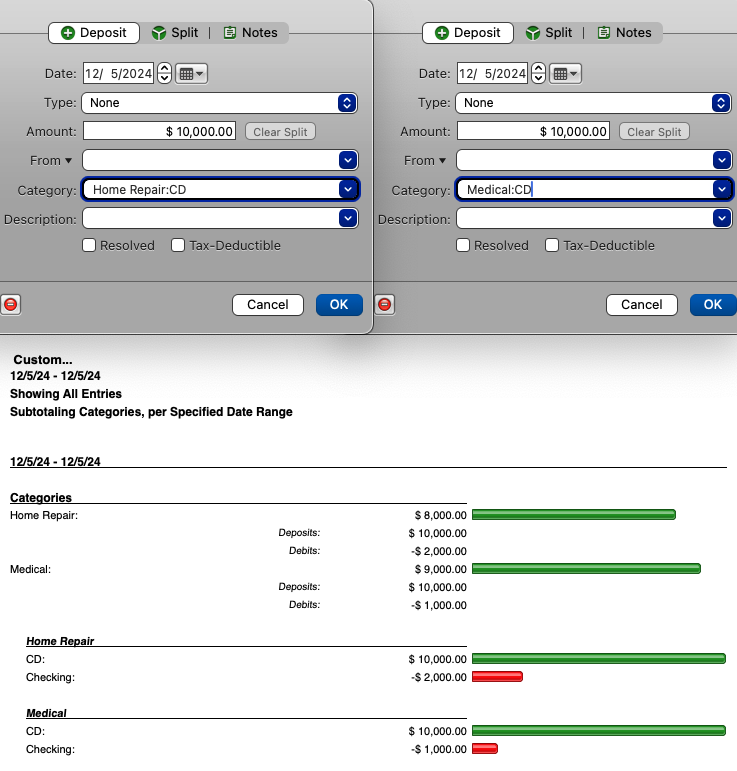Expand the Home Repair:CD category dropdown

[348, 189]
